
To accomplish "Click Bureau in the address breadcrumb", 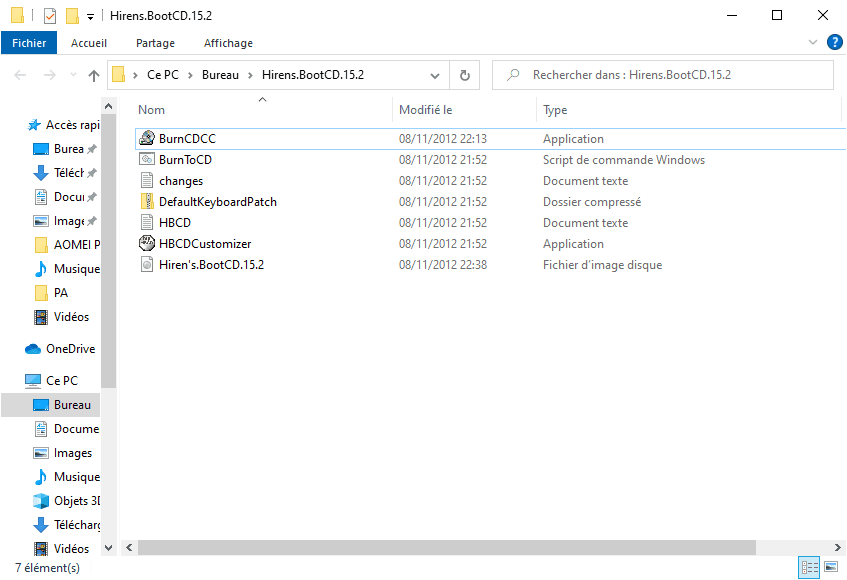I will (x=220, y=75).
